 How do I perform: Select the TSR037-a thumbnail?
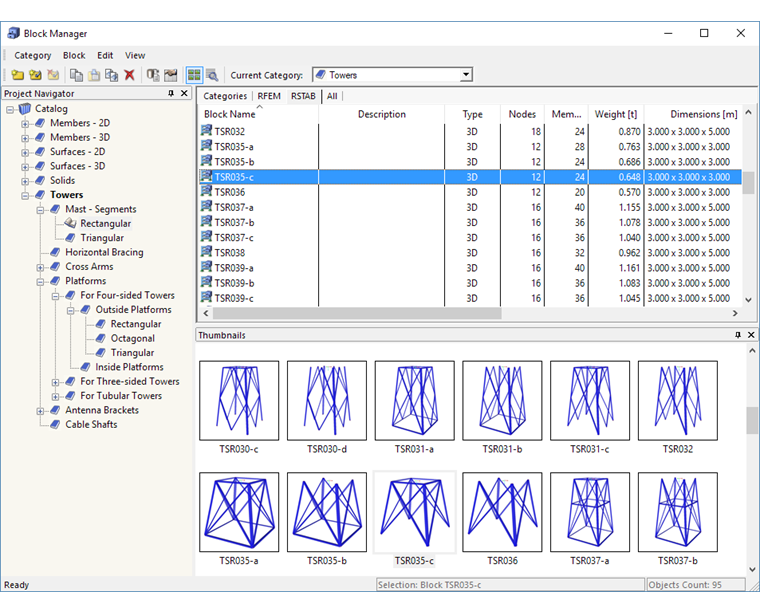coord(590,513)
